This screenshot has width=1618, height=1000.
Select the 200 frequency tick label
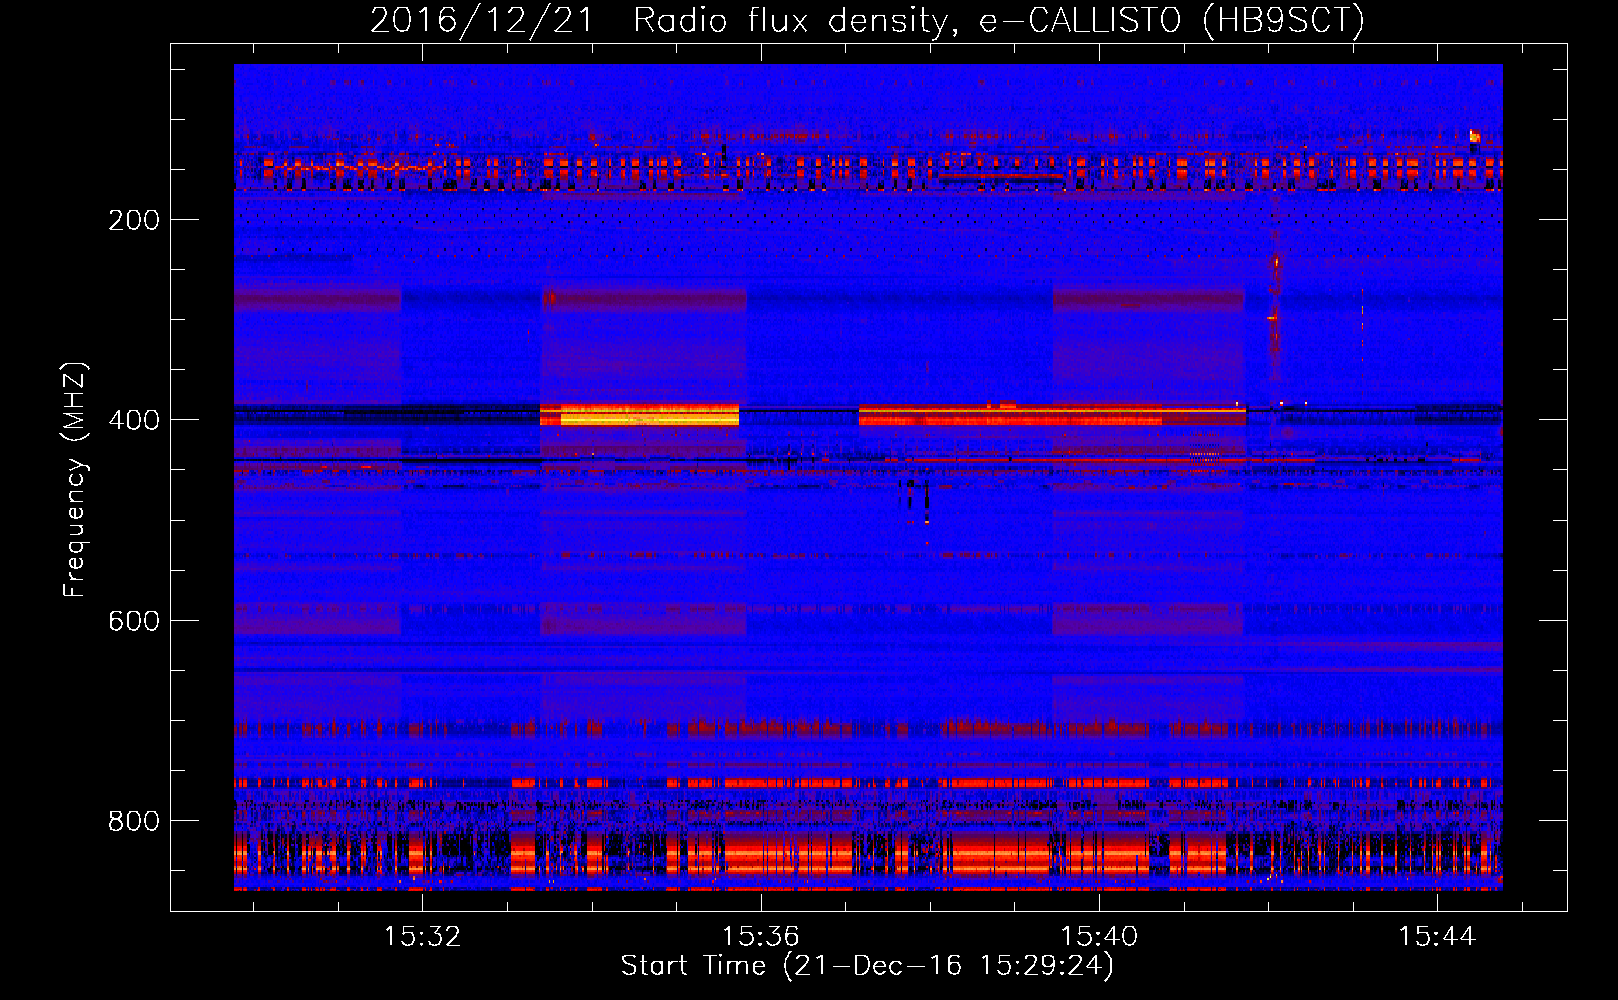tap(134, 220)
